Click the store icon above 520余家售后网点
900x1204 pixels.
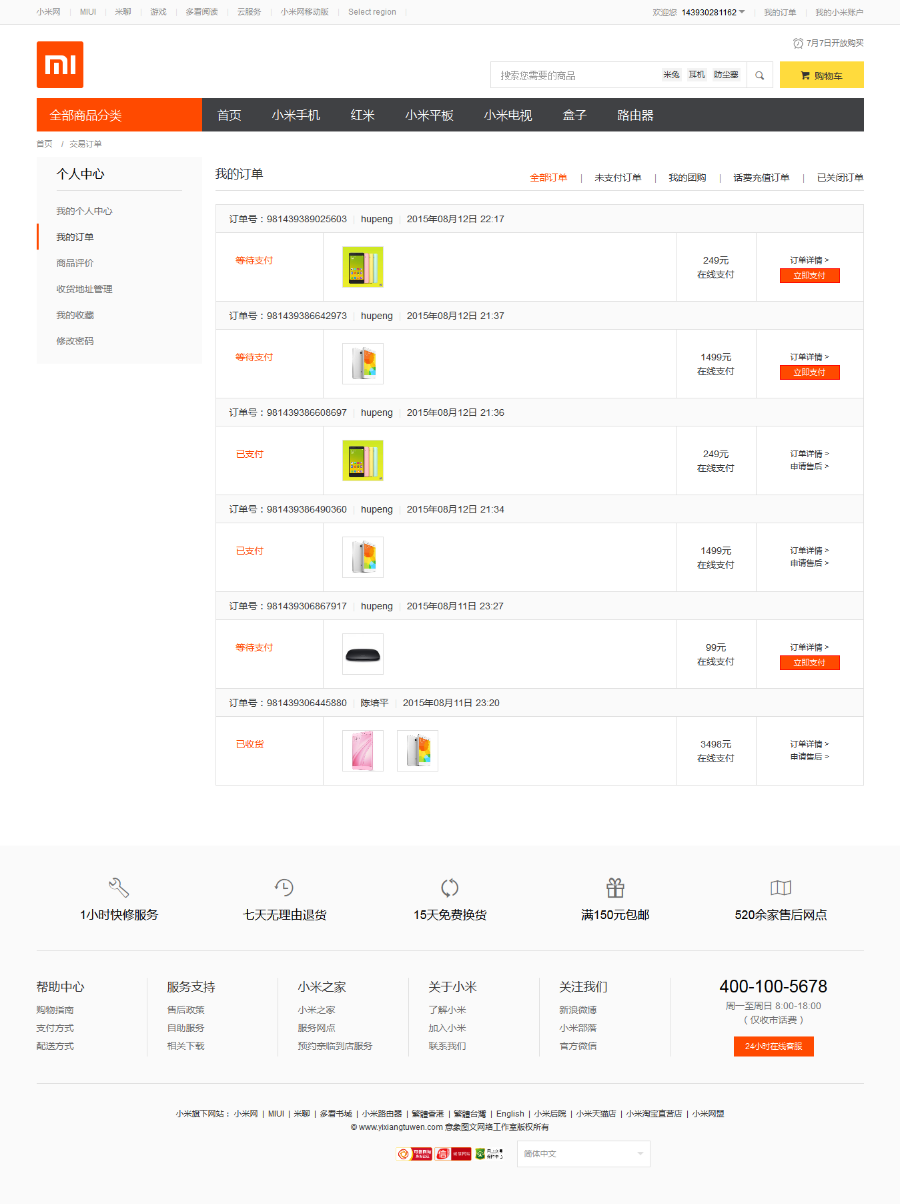[x=781, y=886]
